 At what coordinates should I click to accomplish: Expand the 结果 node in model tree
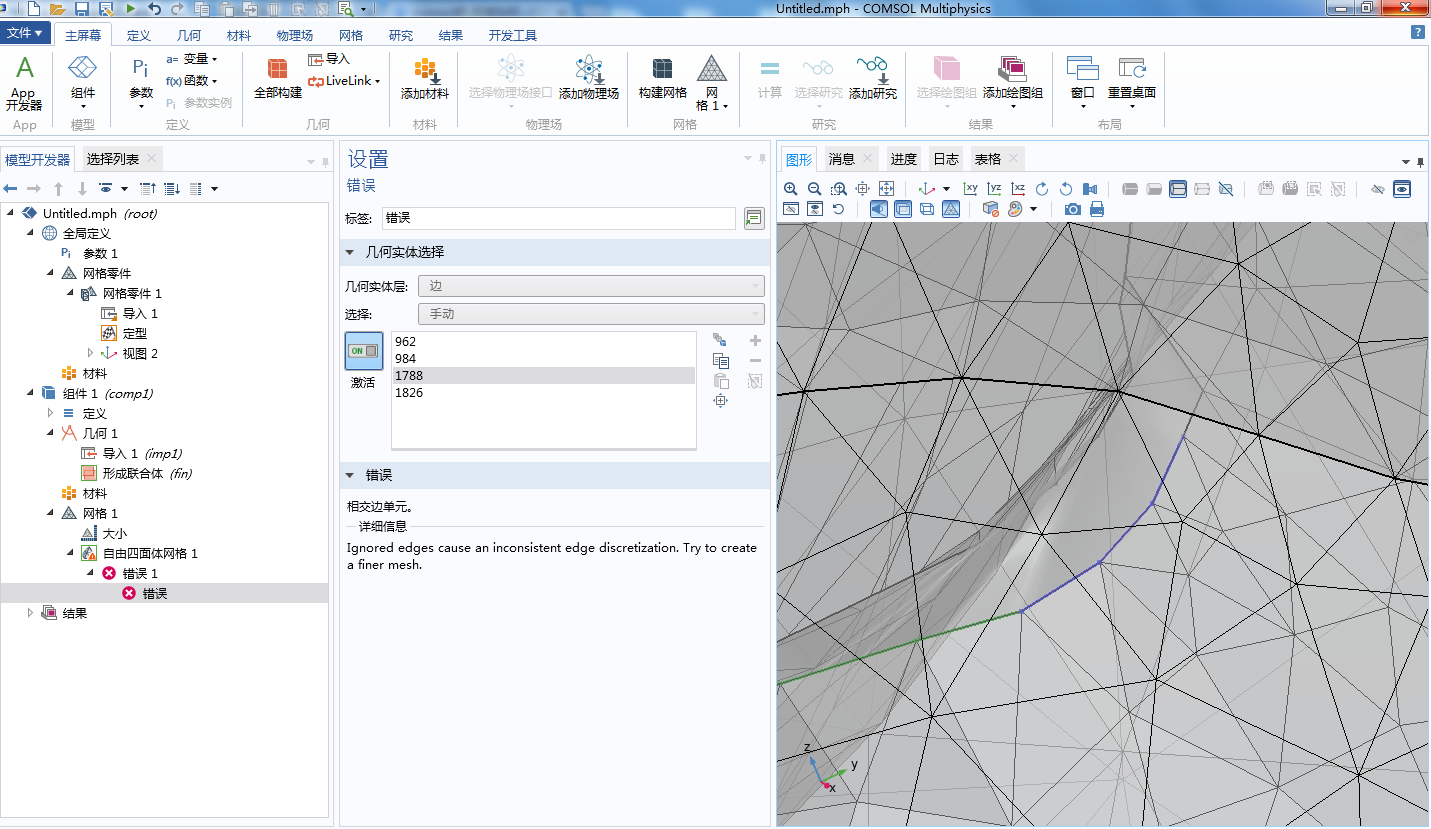tap(30, 613)
